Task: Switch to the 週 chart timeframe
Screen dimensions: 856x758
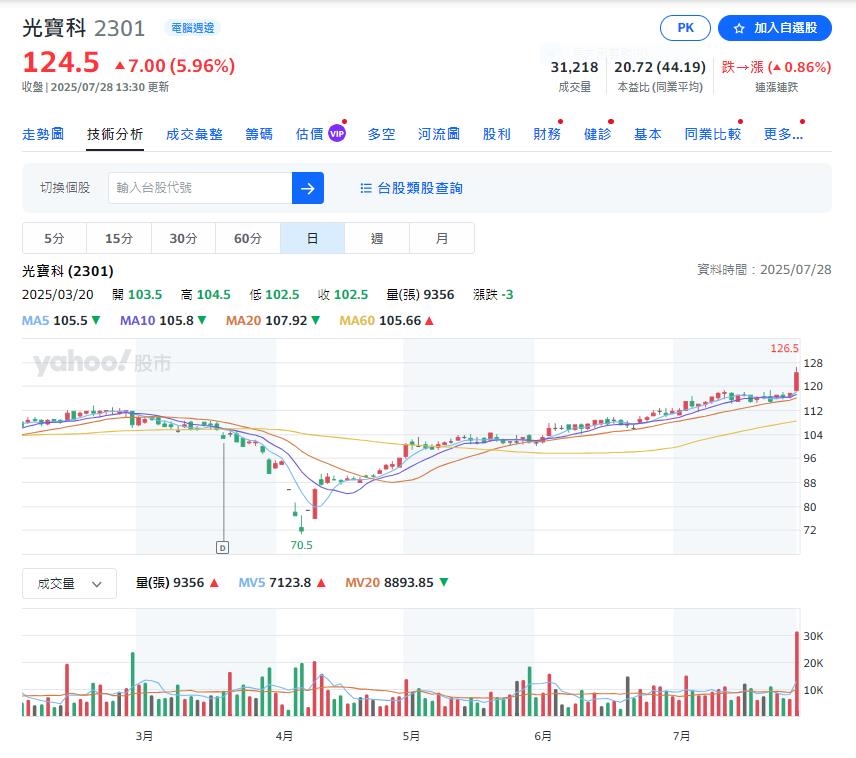Action: tap(377, 238)
